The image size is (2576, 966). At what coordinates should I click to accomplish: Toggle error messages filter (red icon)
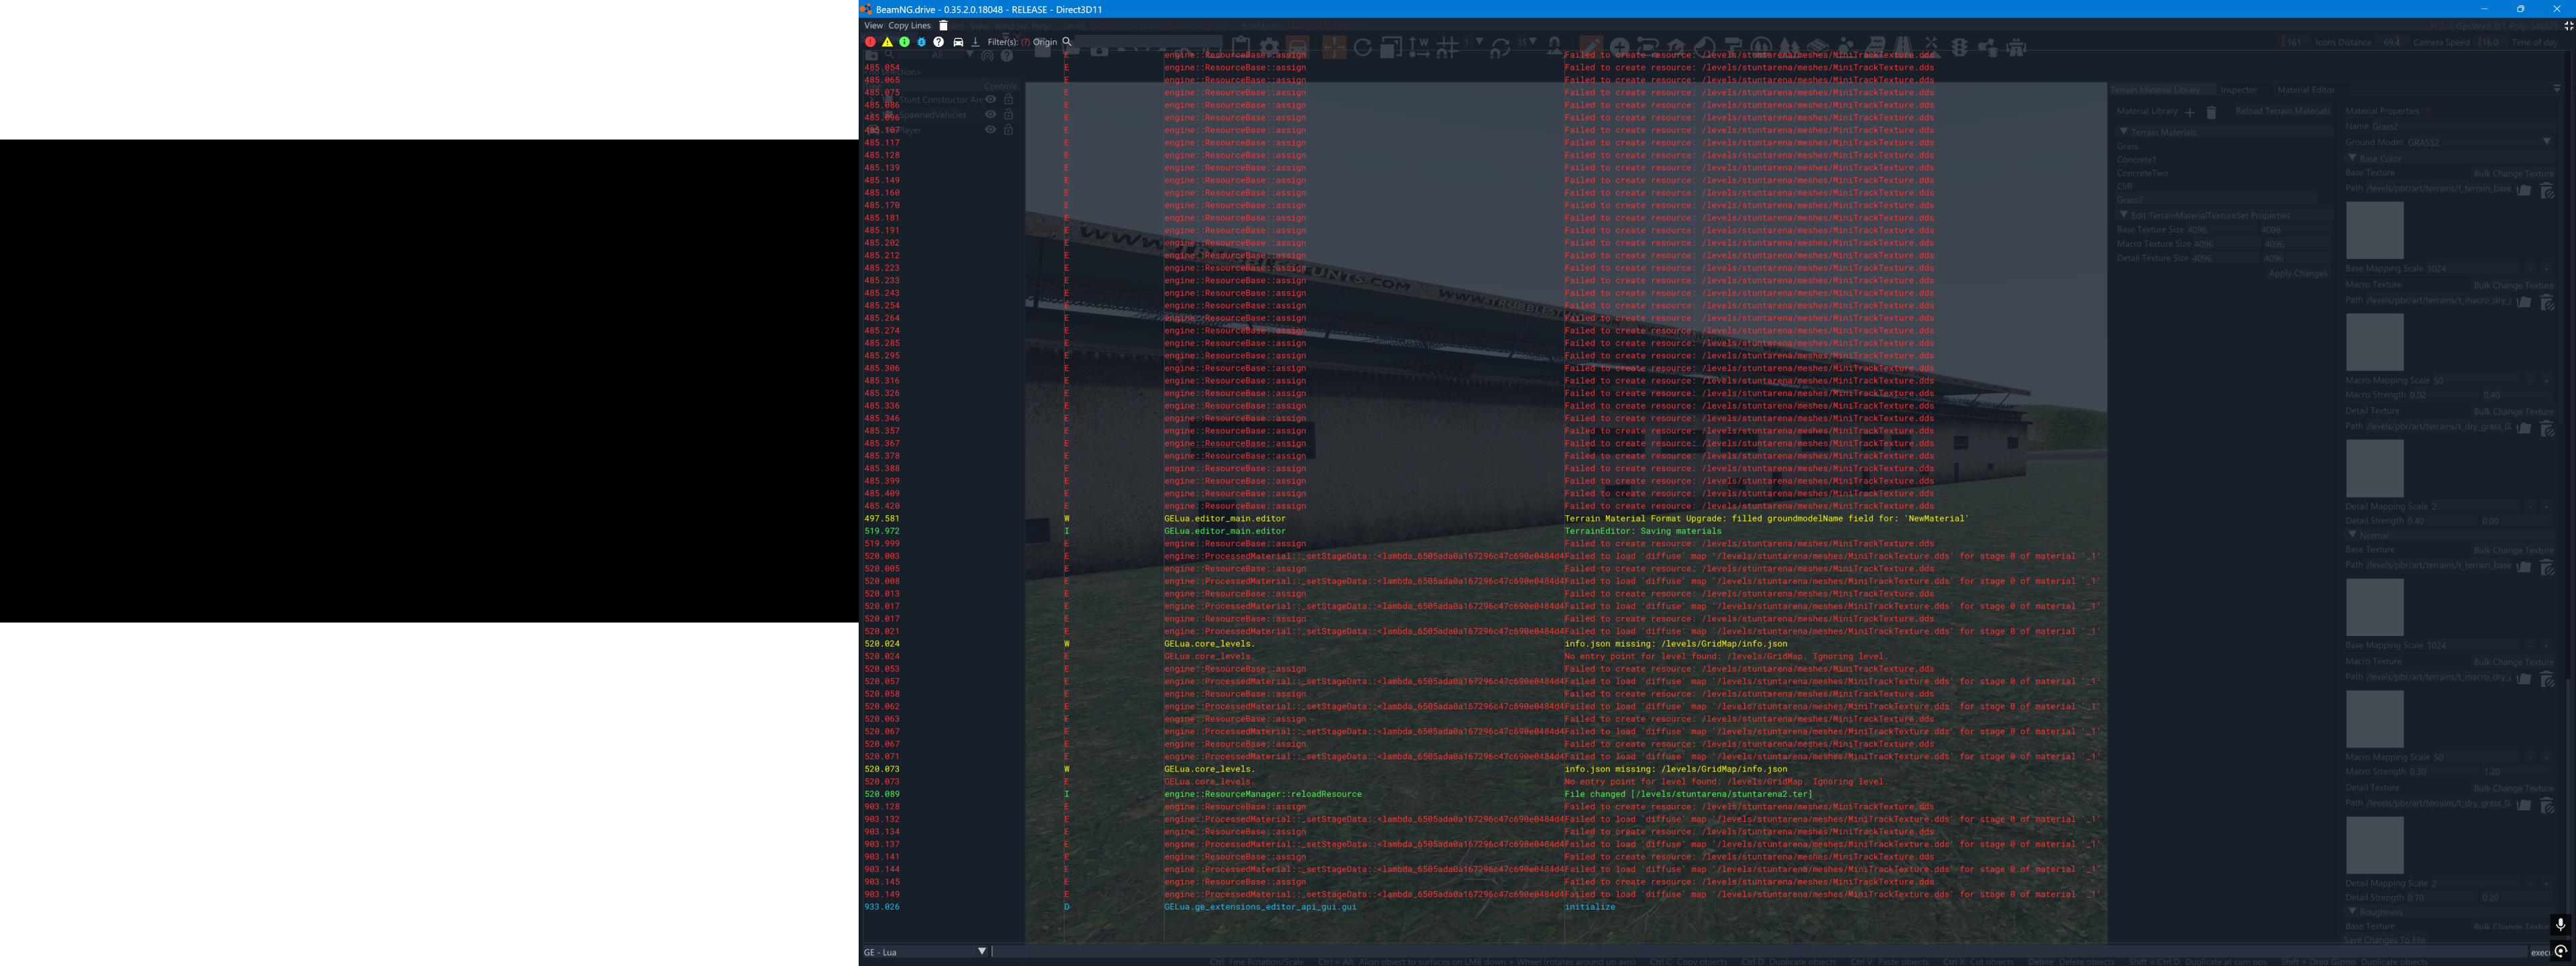(870, 42)
